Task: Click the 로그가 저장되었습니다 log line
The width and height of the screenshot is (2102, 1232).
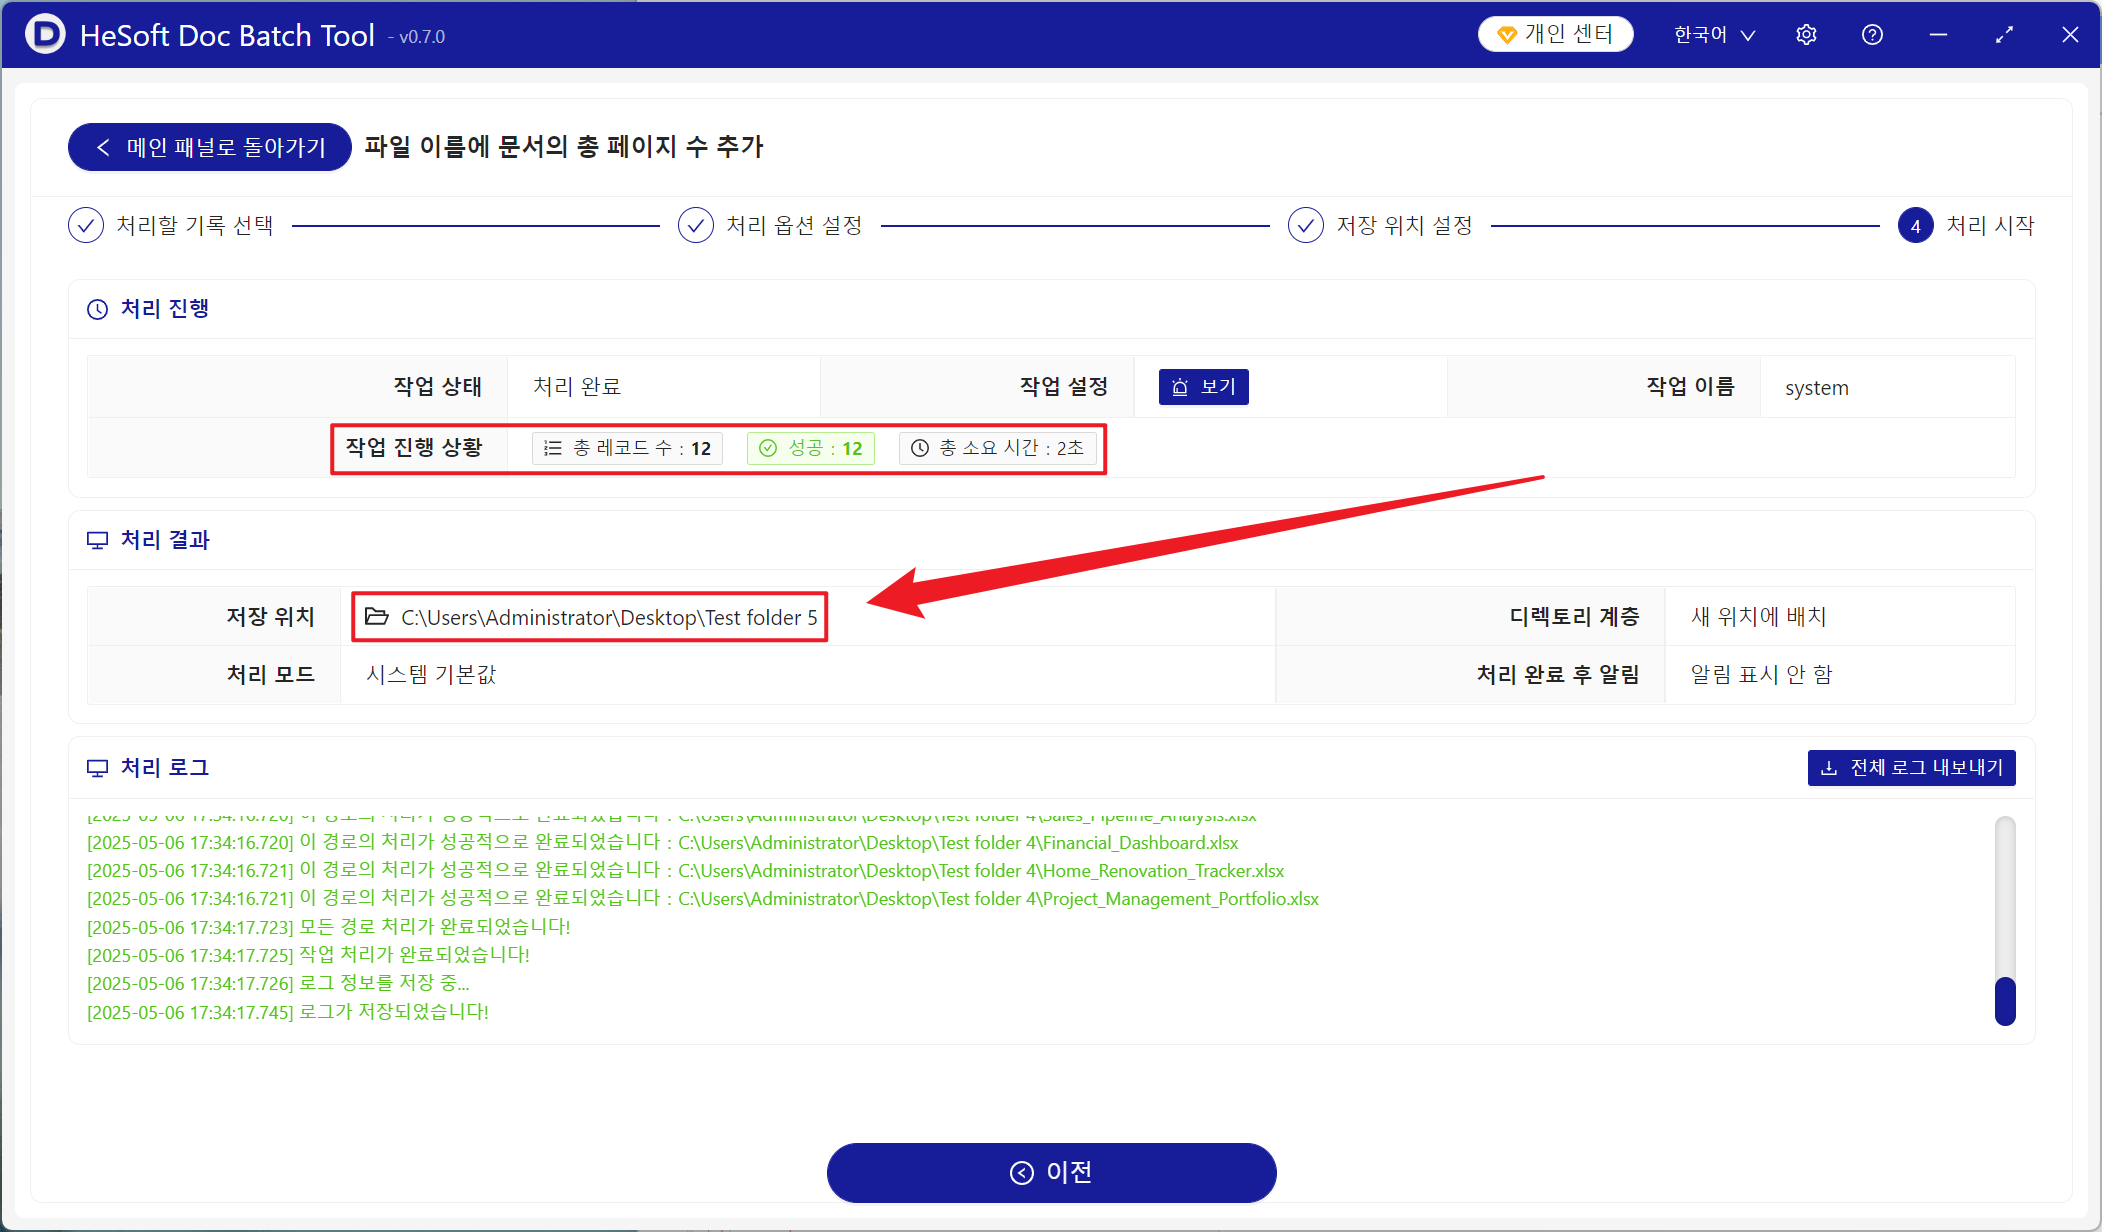Action: pos(288,1012)
